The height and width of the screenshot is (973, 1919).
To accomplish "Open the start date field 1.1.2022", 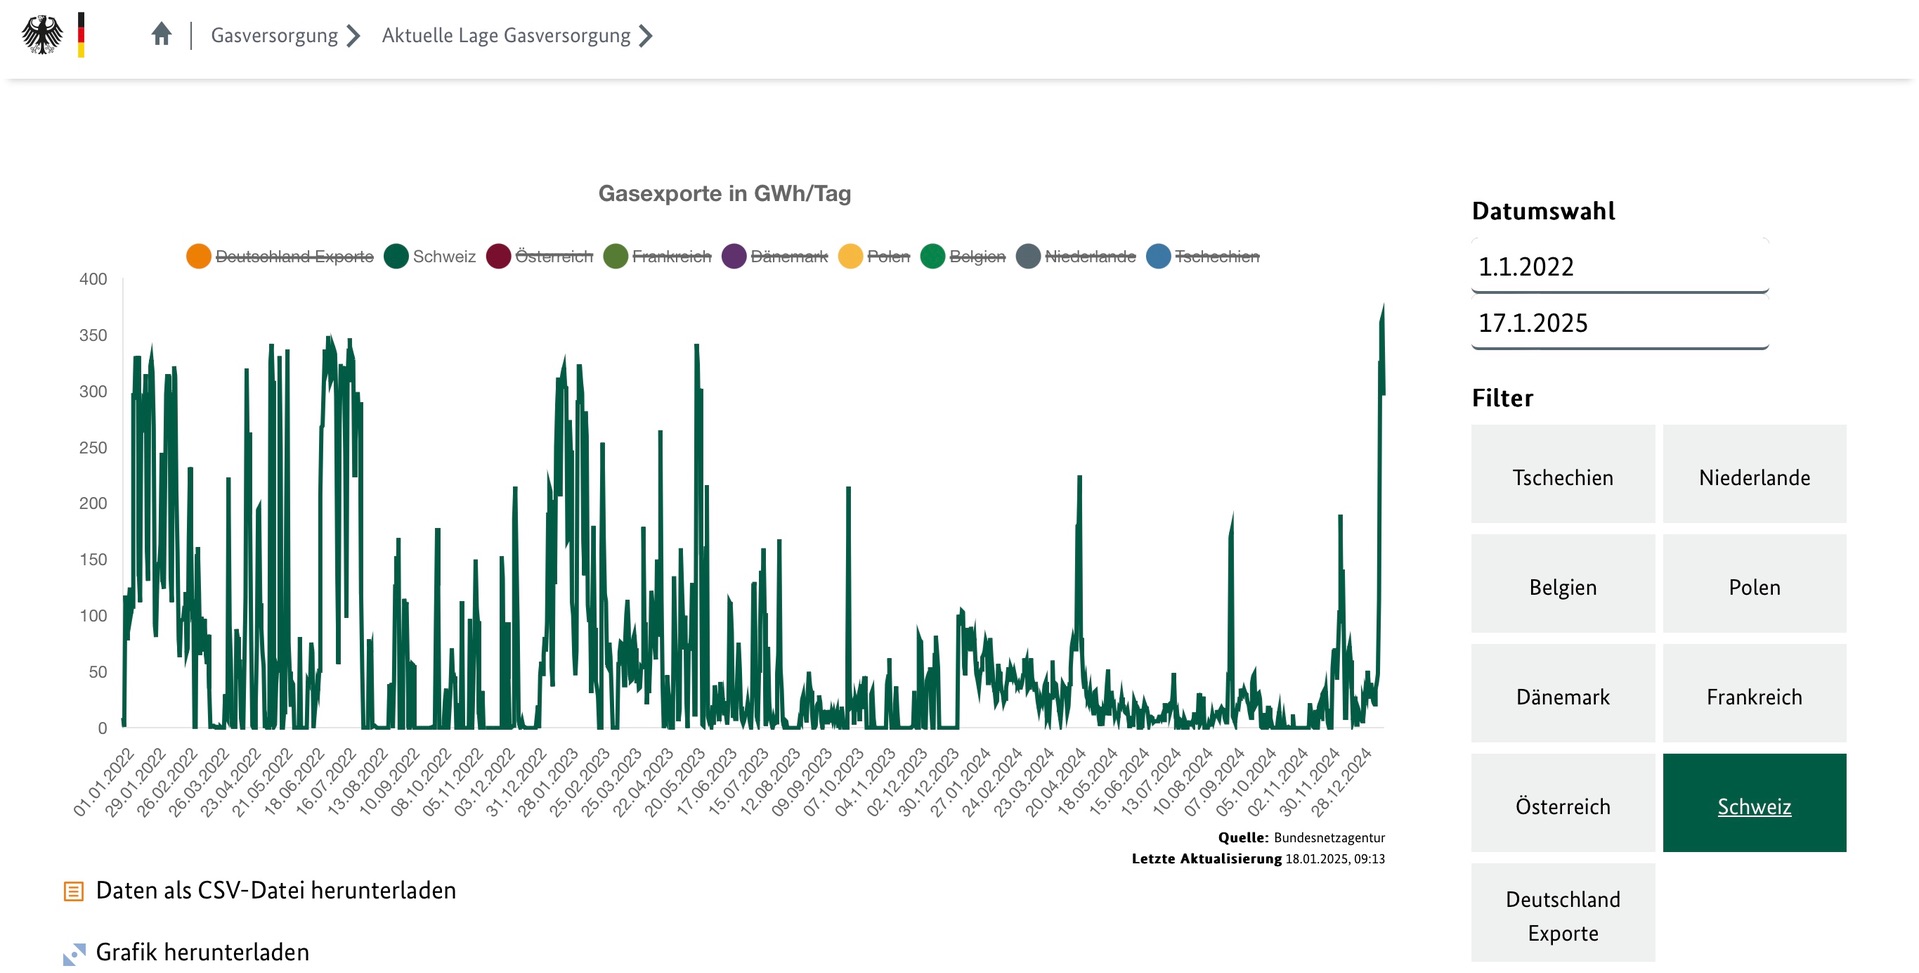I will (1619, 267).
